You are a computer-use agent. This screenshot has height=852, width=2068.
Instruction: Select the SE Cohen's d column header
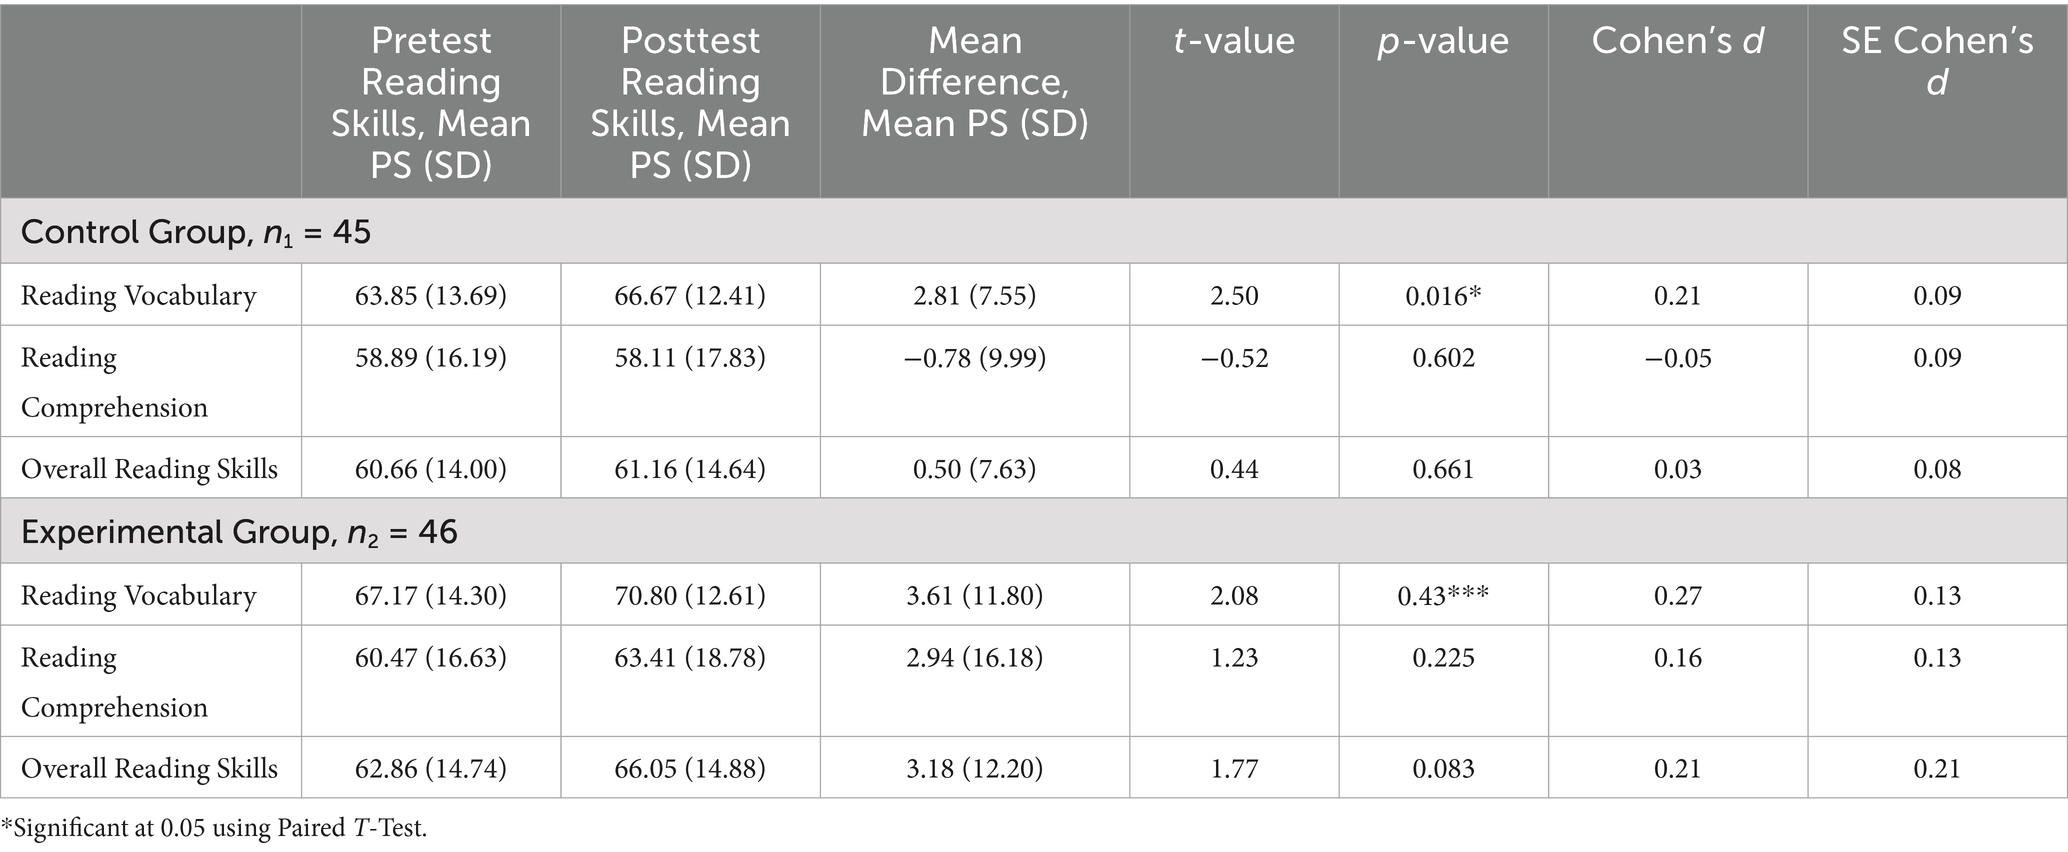coord(1937,61)
